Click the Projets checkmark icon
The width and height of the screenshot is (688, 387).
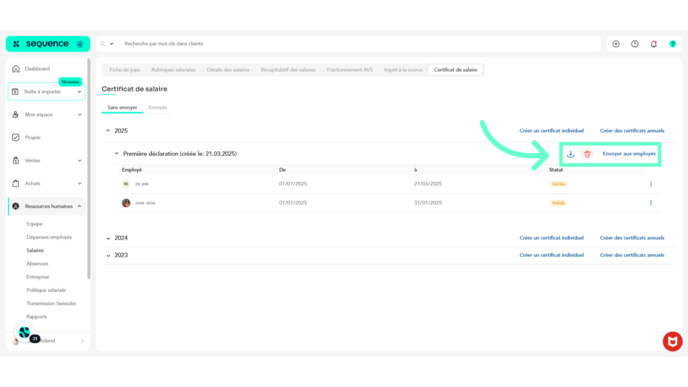pyautogui.click(x=16, y=137)
